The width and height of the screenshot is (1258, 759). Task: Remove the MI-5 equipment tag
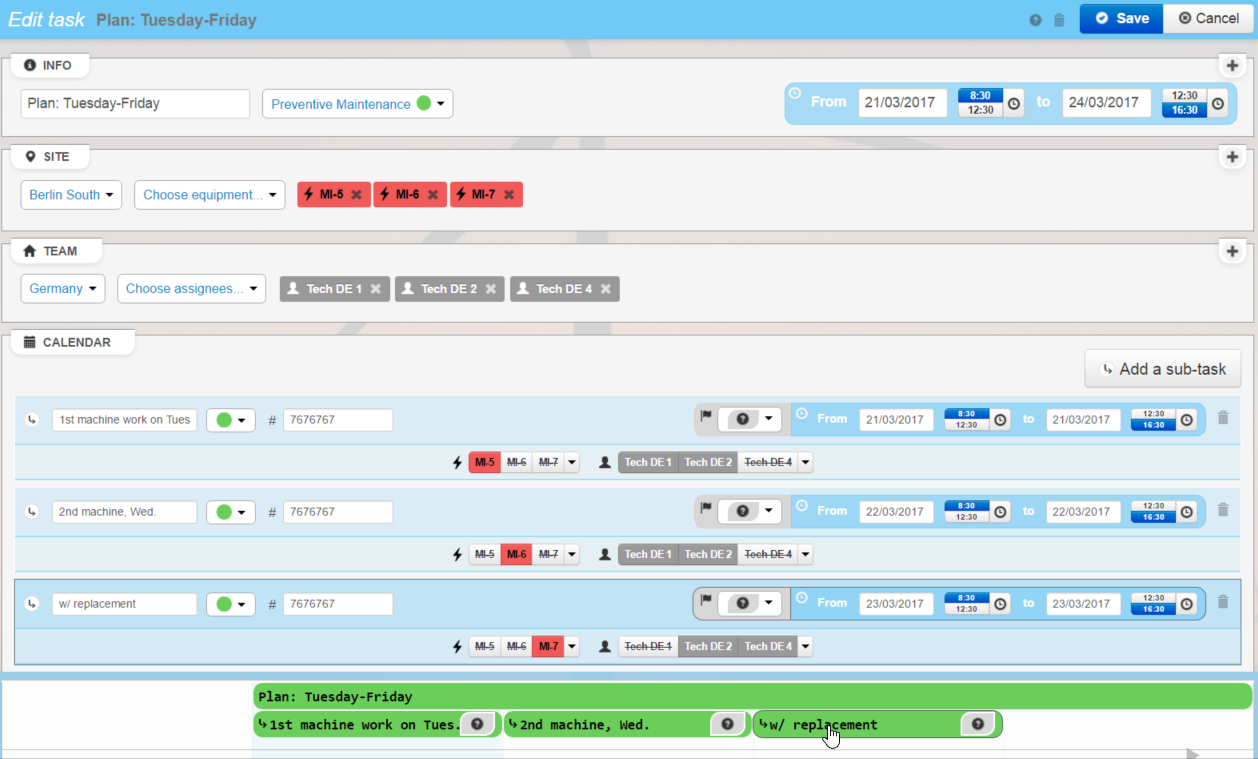[355, 194]
